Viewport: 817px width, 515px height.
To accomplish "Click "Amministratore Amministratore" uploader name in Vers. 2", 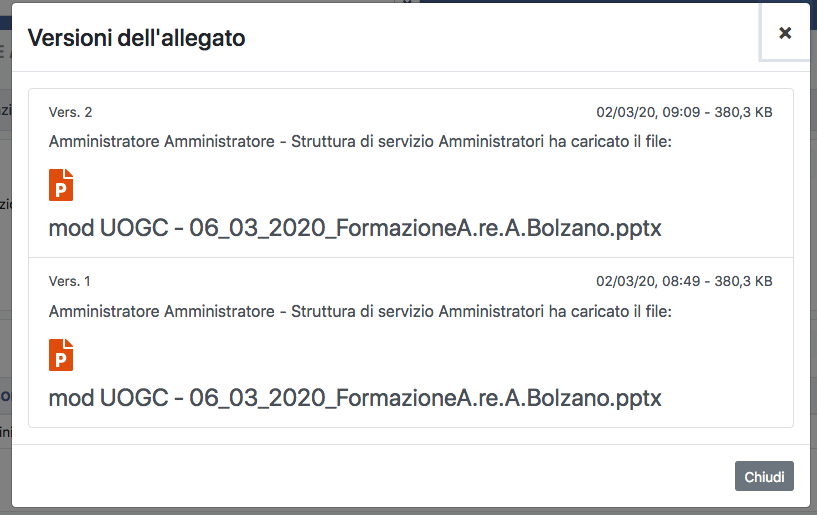I will (x=161, y=142).
